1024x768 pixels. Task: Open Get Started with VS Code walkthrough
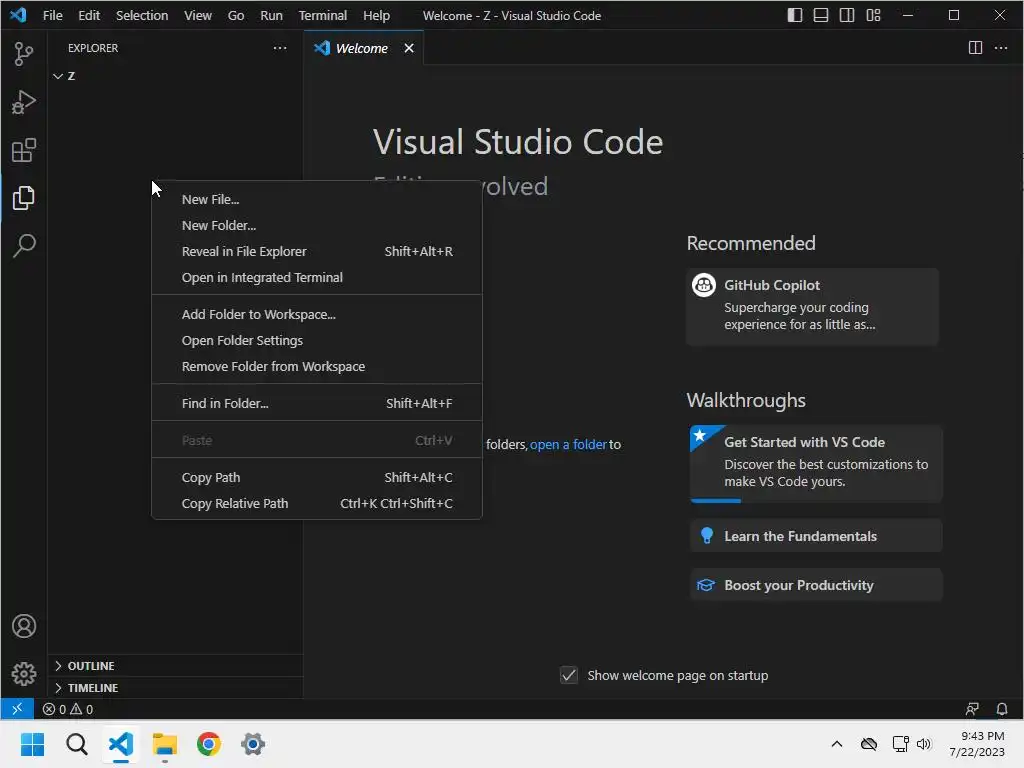(816, 463)
